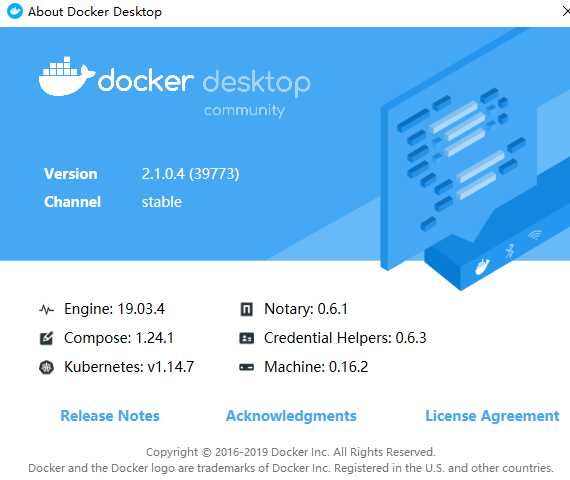Image resolution: width=570 pixels, height=480 pixels.
Task: Click the 'Compose: 1.24.1' text
Action: [119, 338]
